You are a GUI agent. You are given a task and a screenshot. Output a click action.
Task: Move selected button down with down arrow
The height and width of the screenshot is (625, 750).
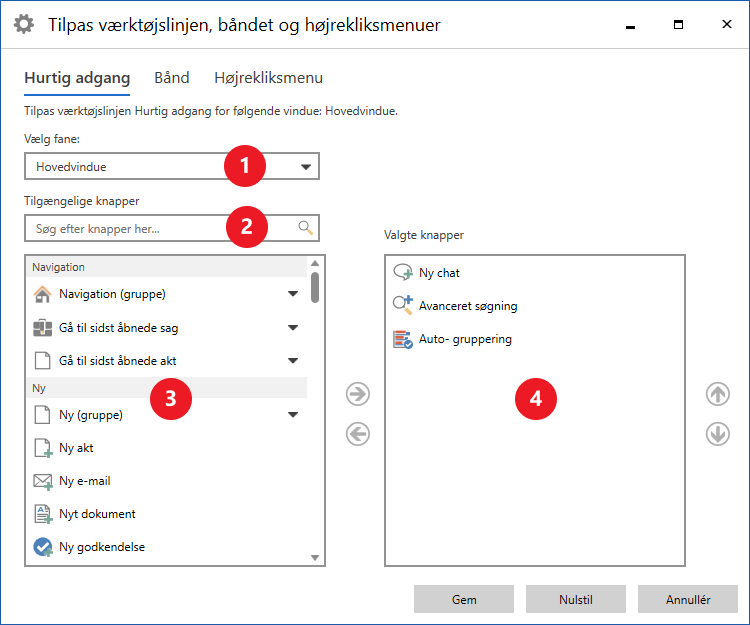(717, 434)
